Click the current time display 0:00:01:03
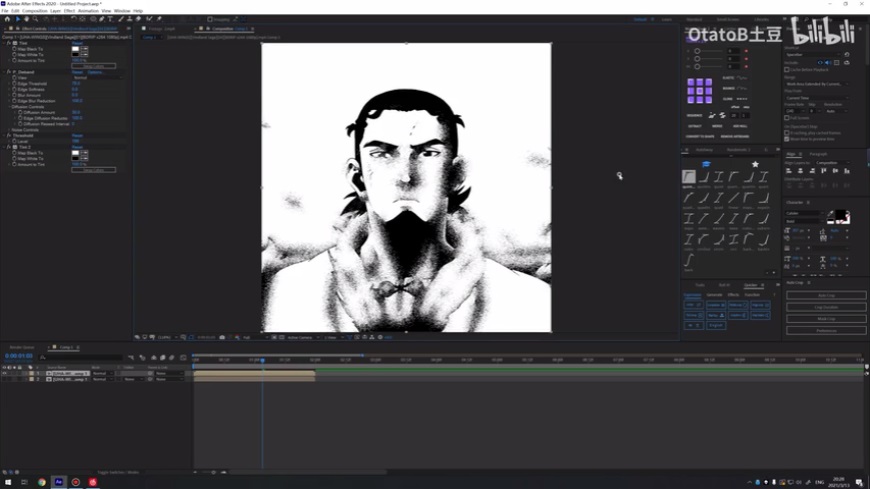Viewport: 870px width, 489px height. pyautogui.click(x=19, y=356)
